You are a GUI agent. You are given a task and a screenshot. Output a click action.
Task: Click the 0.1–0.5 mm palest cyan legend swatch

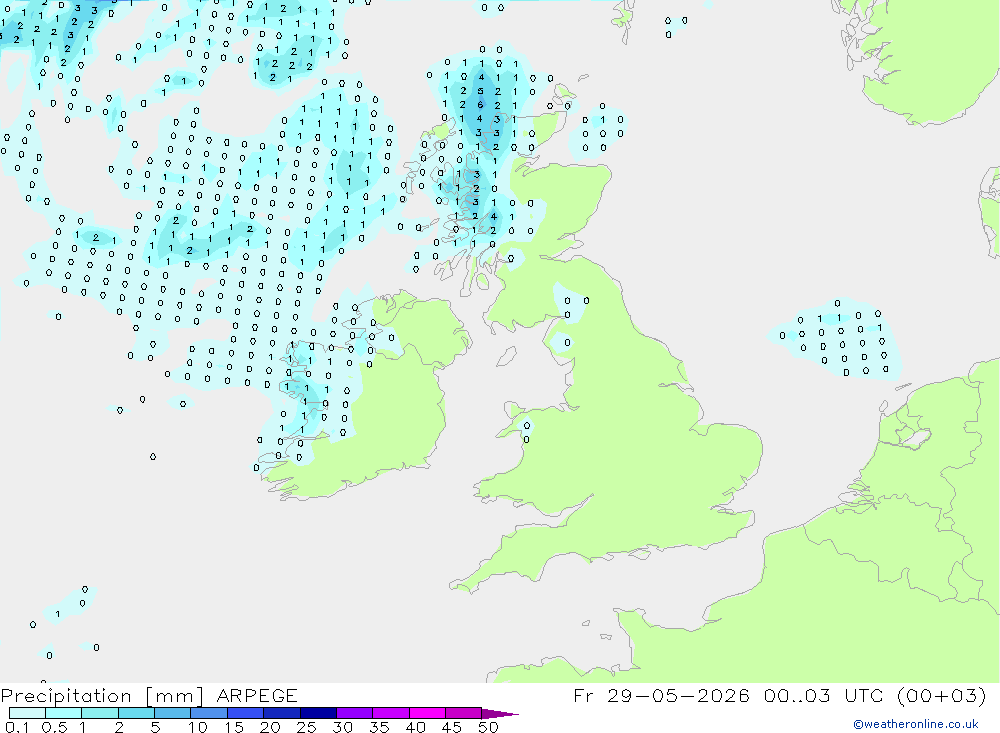[27, 713]
